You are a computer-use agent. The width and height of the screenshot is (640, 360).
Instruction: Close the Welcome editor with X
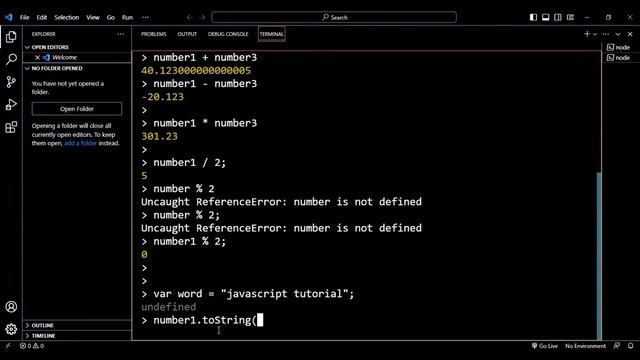coord(37,58)
